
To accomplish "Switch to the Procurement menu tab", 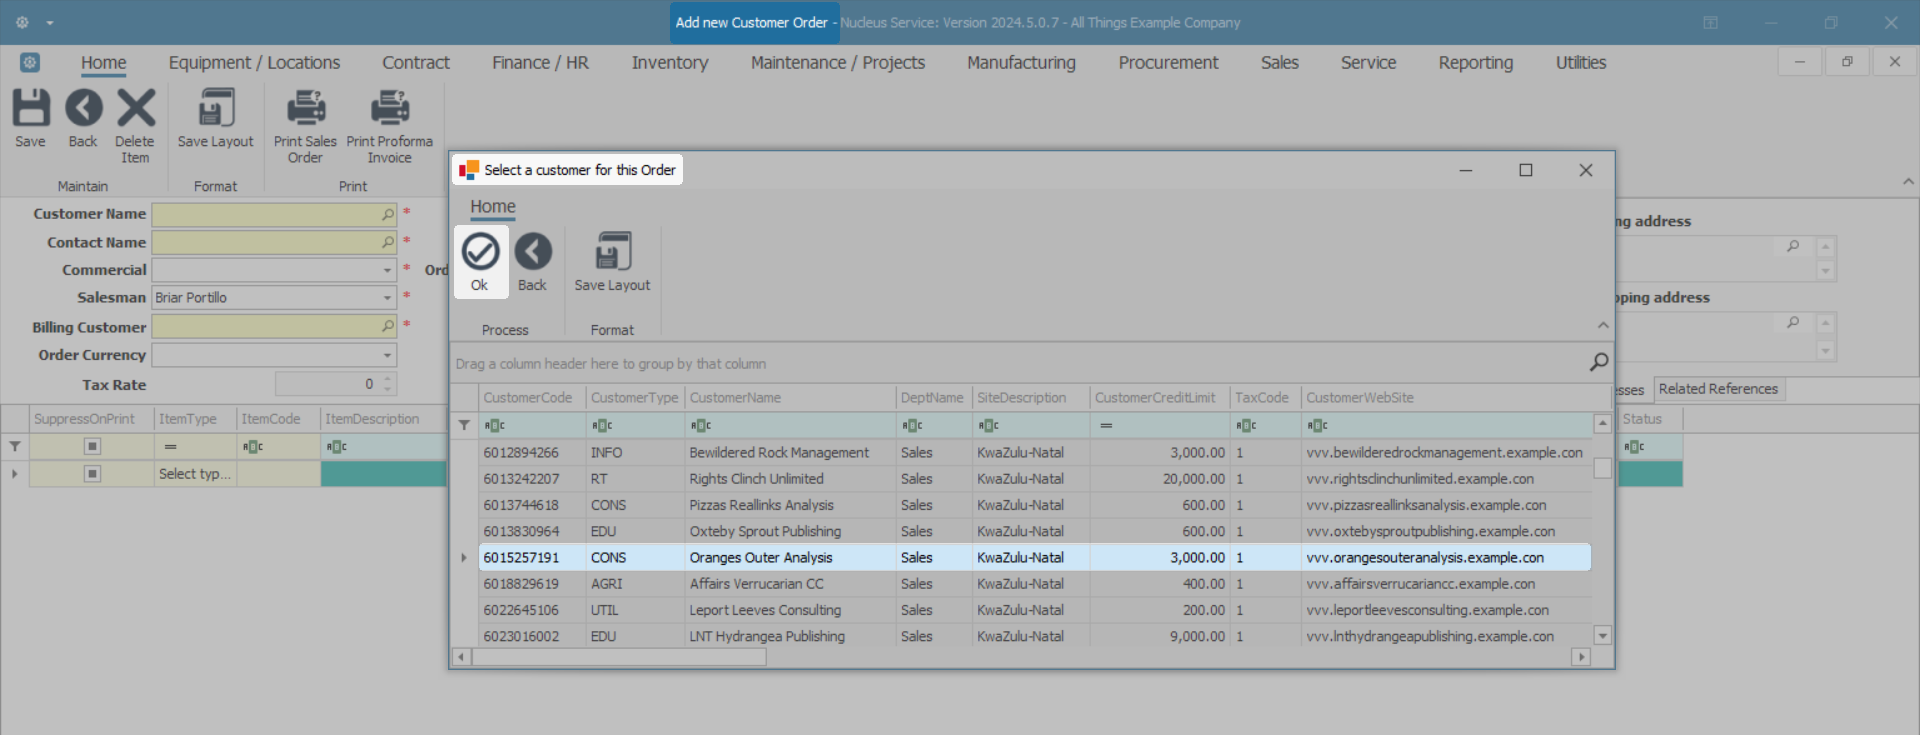I will pos(1167,63).
